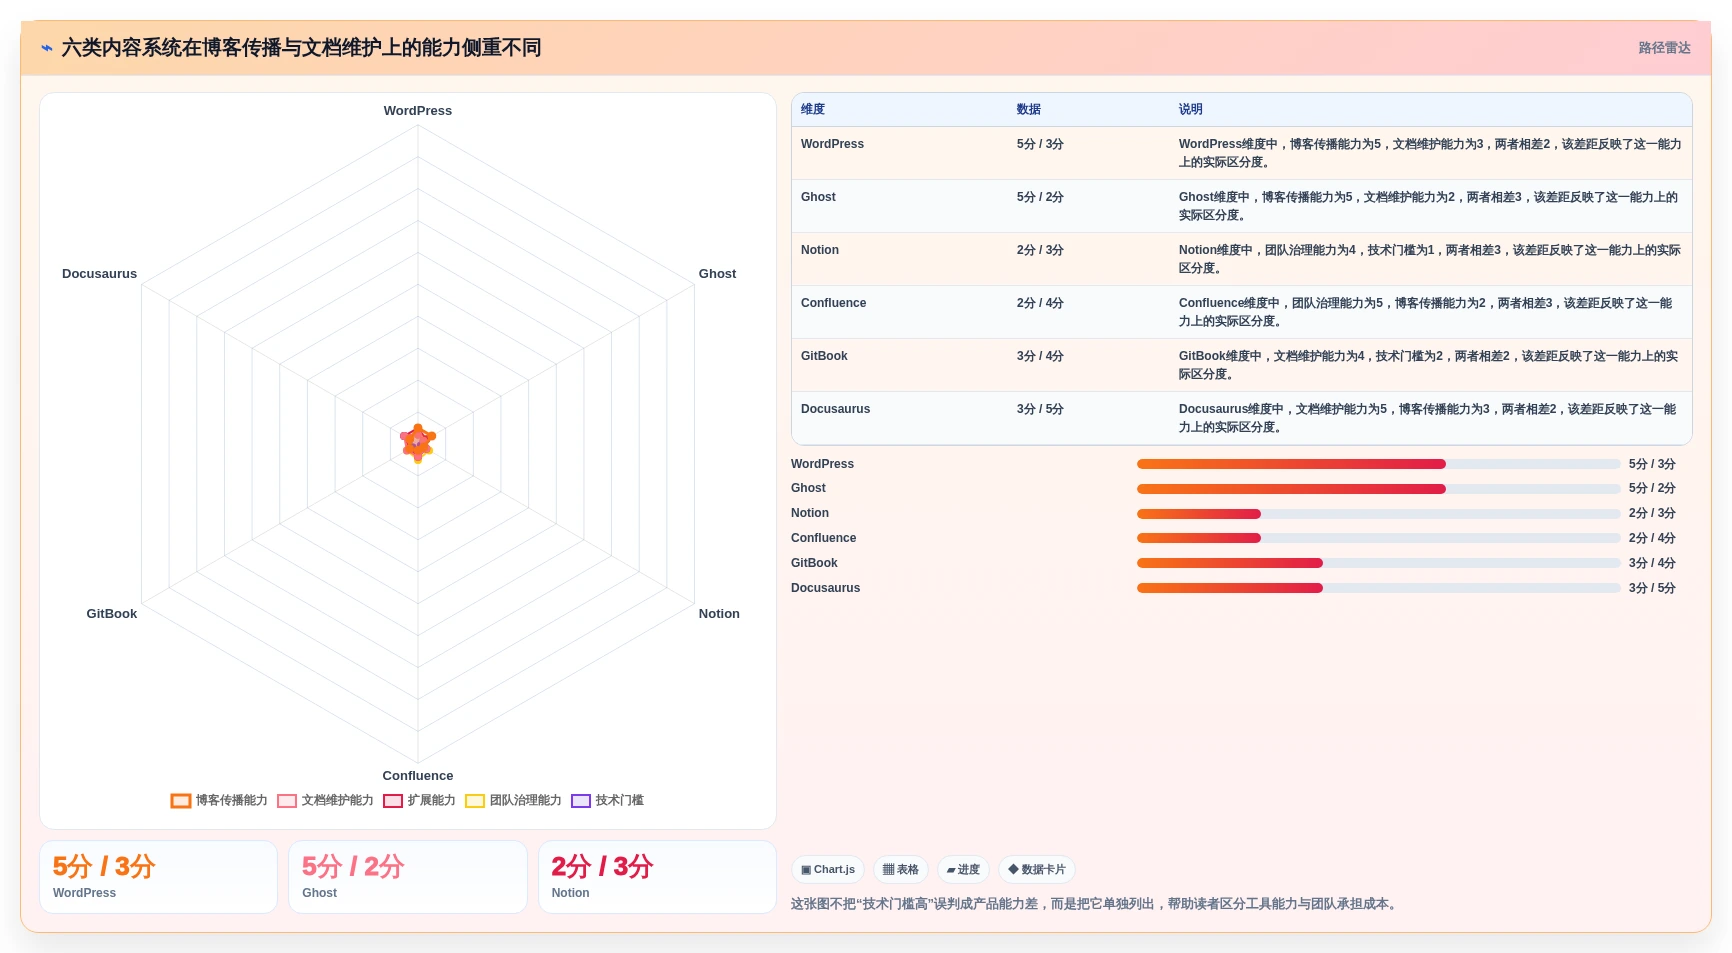Toggle 扩展能力 legend swatch
1732x953 pixels.
[x=393, y=801]
